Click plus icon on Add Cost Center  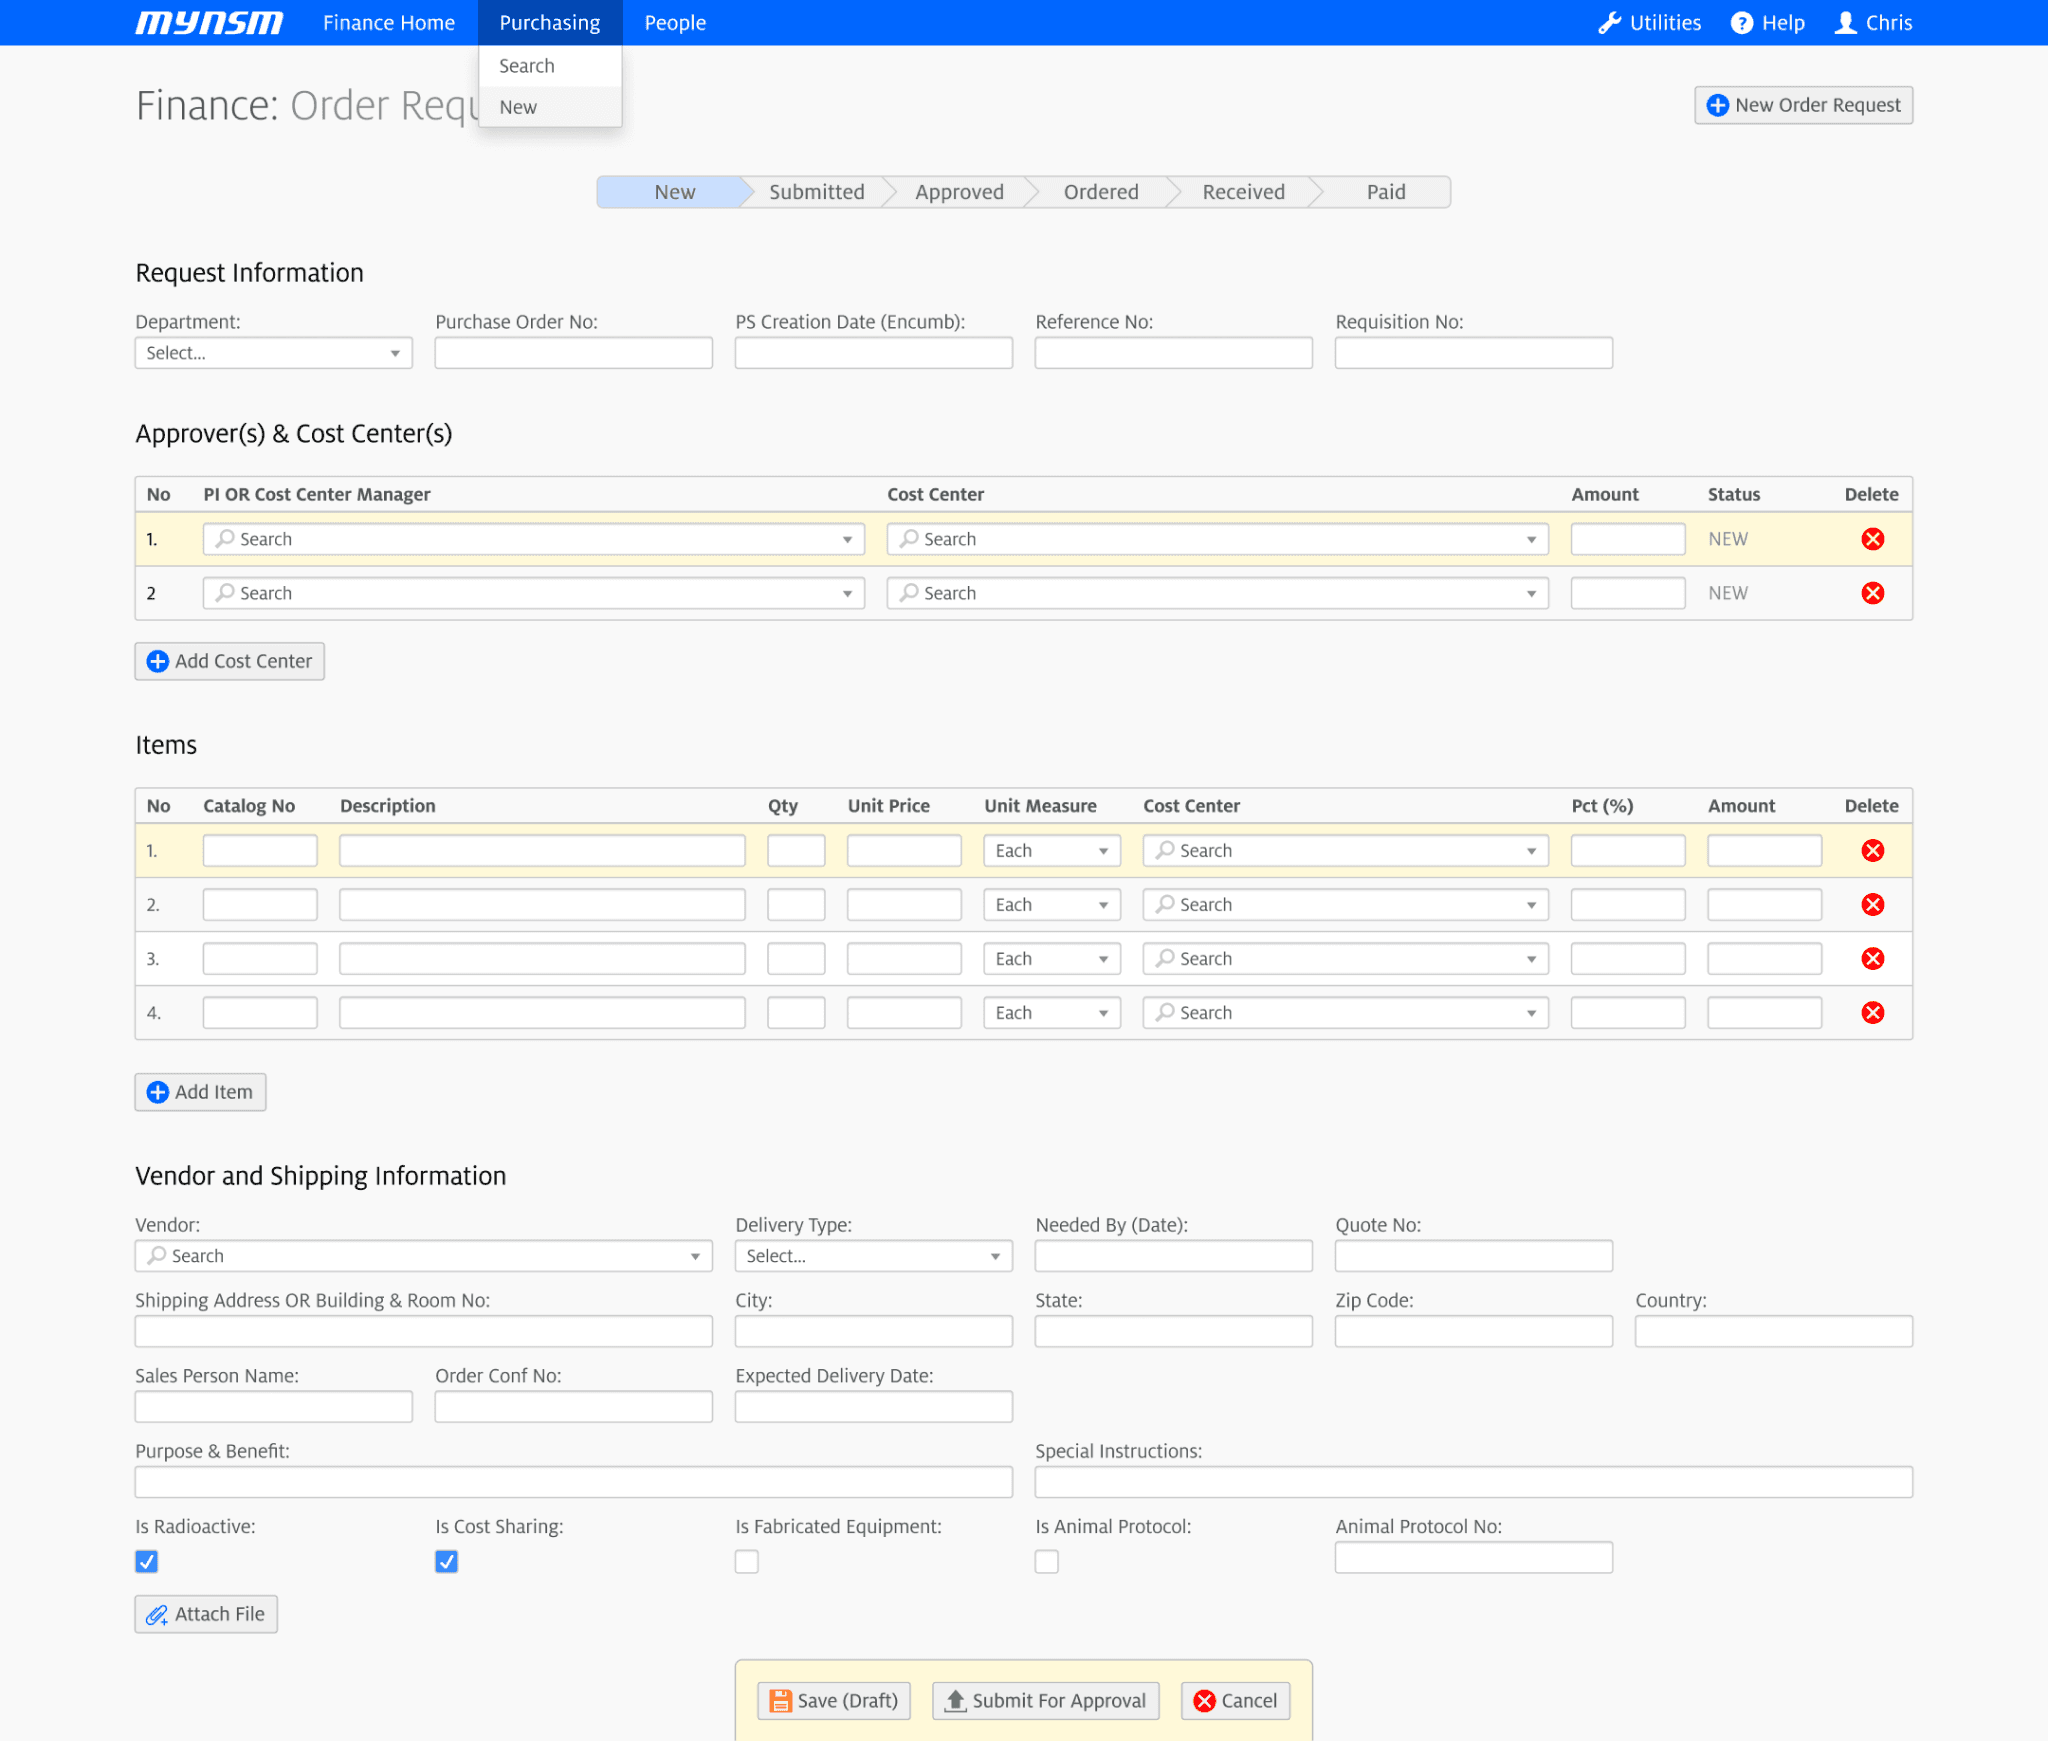[158, 661]
